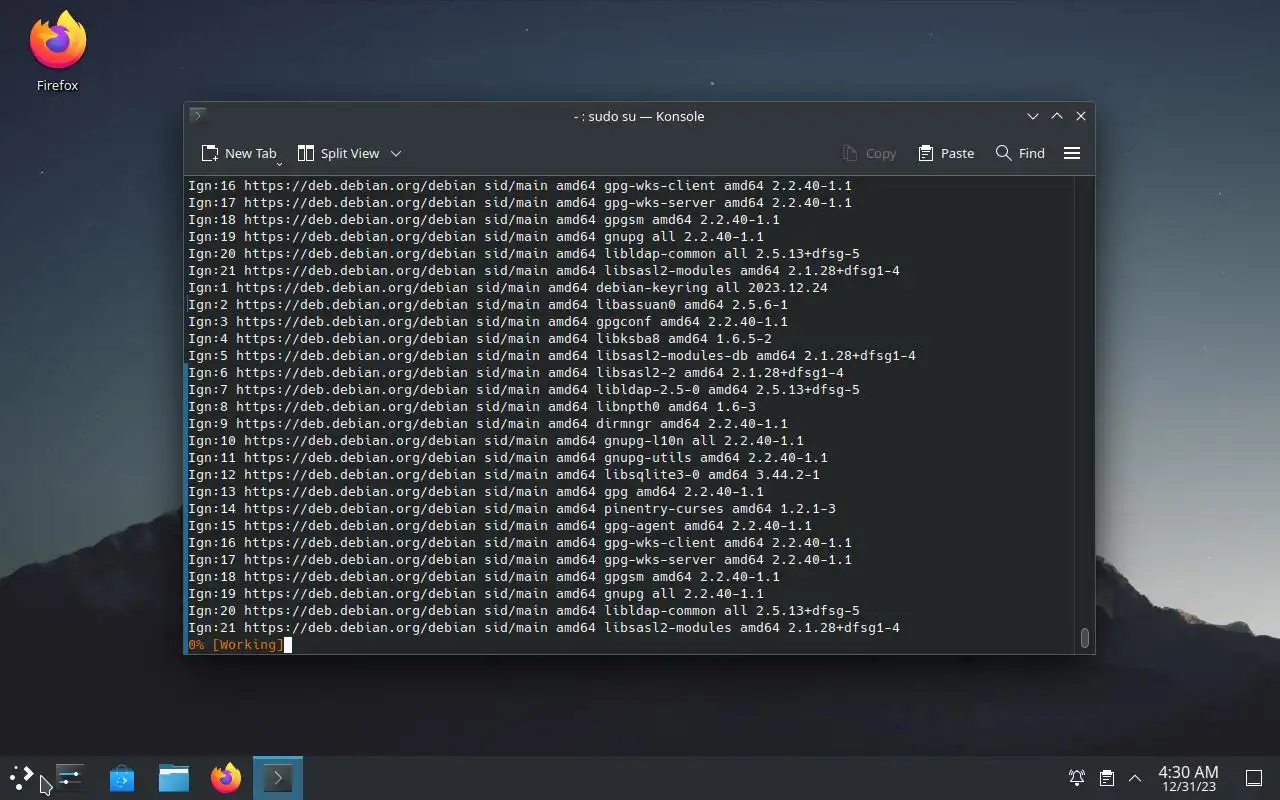
Task: Open a New Tab in Konsole
Action: click(238, 153)
